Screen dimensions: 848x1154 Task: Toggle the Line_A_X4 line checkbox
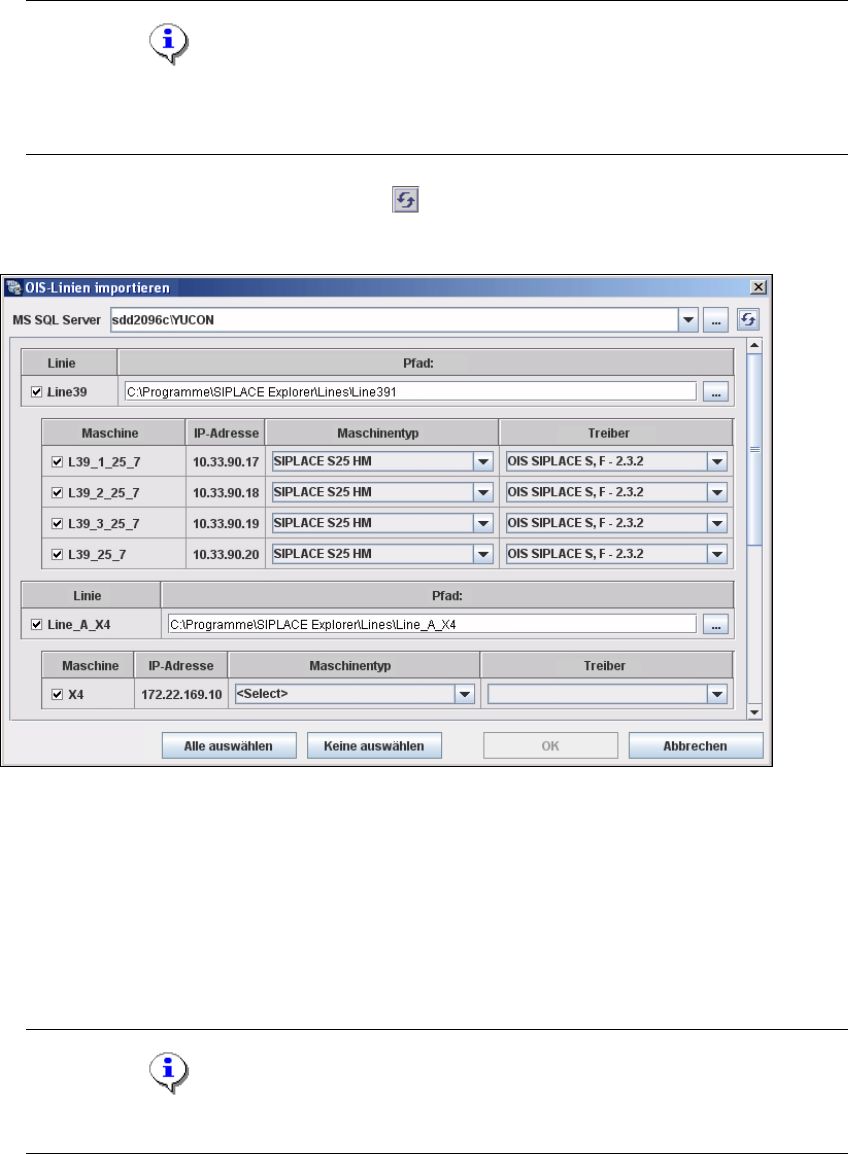36,624
